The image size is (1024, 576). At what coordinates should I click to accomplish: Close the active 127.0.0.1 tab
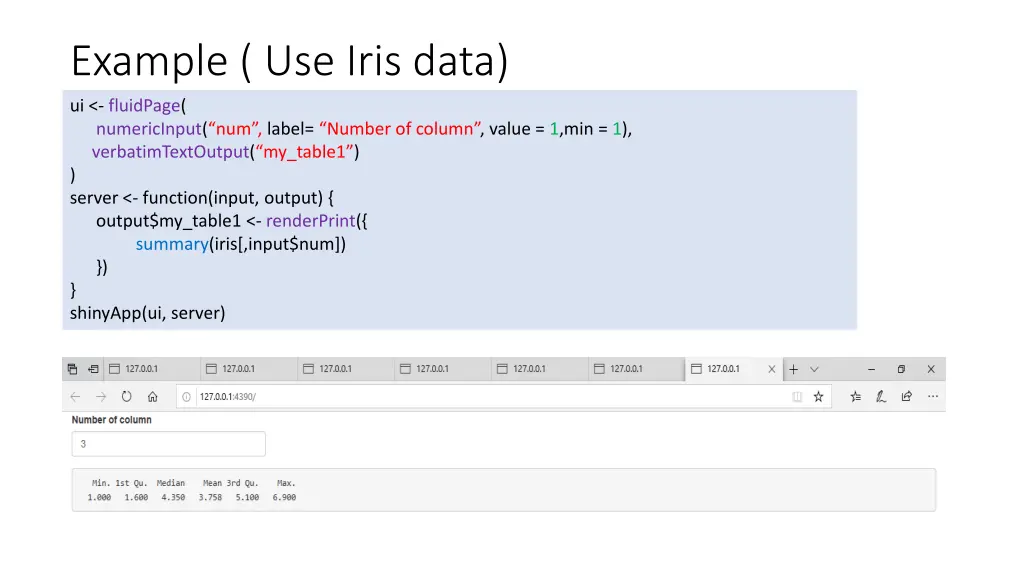point(771,369)
